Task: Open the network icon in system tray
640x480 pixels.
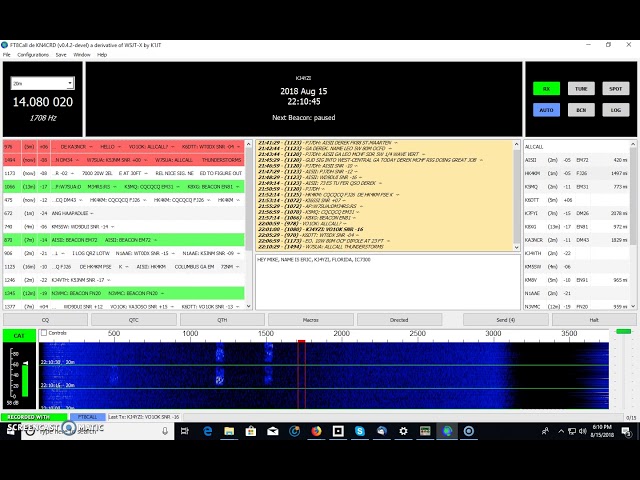Action: pos(572,431)
